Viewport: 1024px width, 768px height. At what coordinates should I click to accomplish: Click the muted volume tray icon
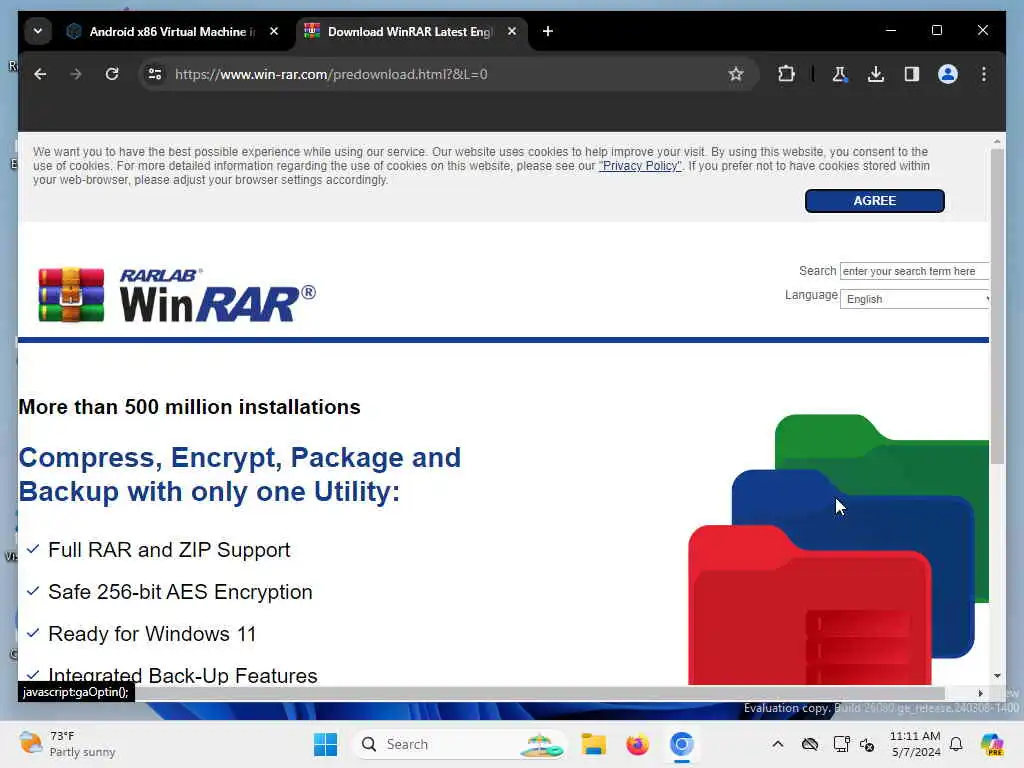click(x=867, y=744)
